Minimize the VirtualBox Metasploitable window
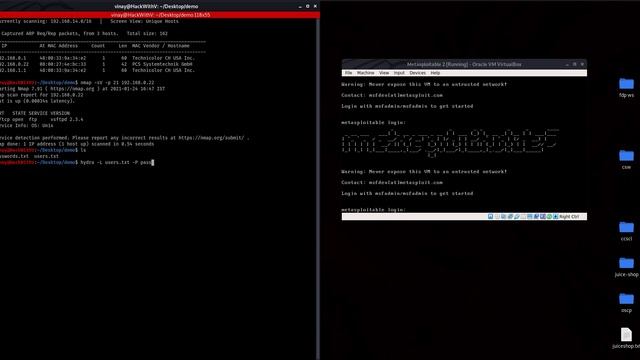The image size is (640, 360). 567,64
